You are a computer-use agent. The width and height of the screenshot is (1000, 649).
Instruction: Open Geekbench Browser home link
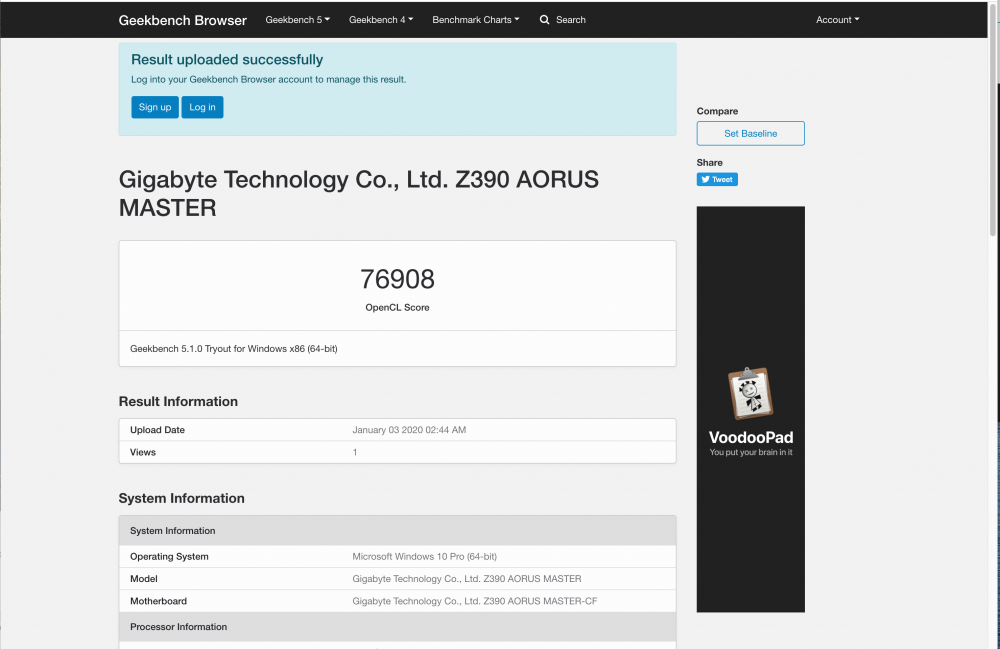pos(182,20)
